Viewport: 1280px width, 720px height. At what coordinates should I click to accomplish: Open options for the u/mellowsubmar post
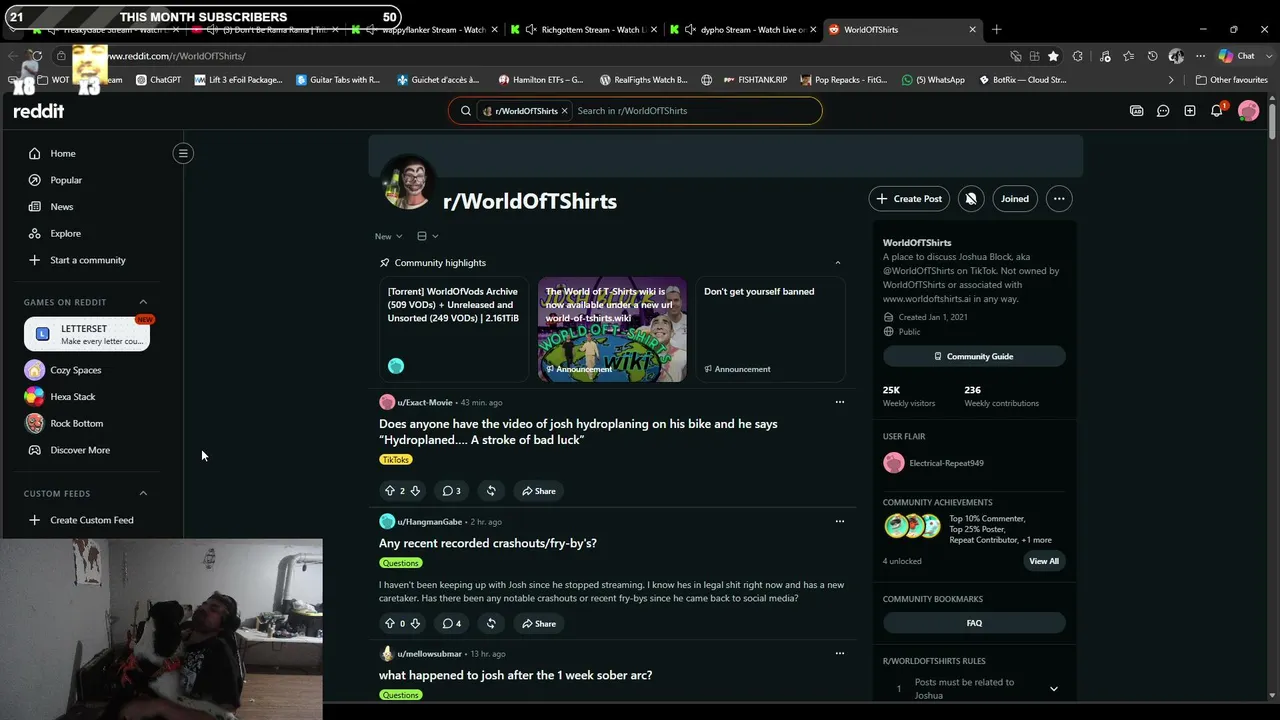(840, 653)
